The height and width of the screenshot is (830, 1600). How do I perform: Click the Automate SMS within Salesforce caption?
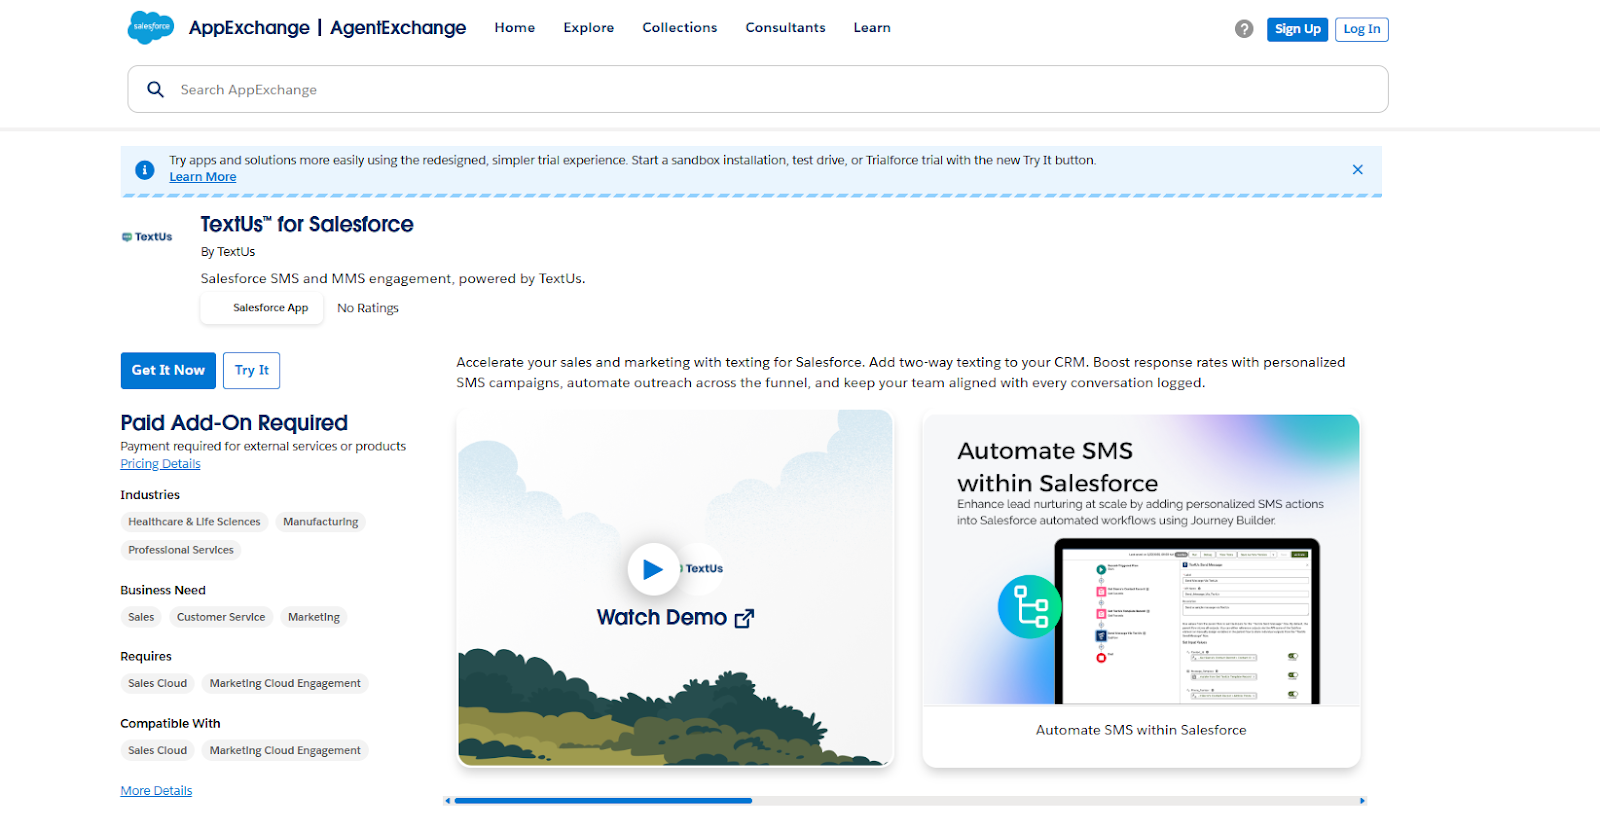point(1141,730)
